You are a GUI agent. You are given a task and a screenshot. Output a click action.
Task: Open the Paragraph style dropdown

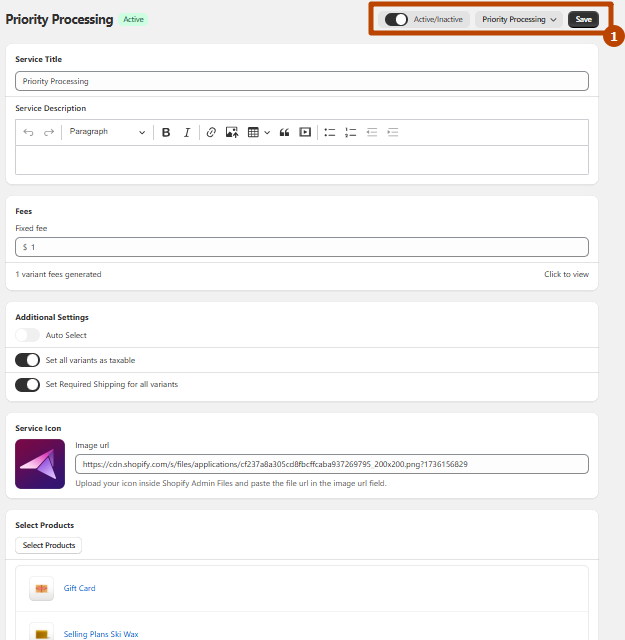click(107, 132)
